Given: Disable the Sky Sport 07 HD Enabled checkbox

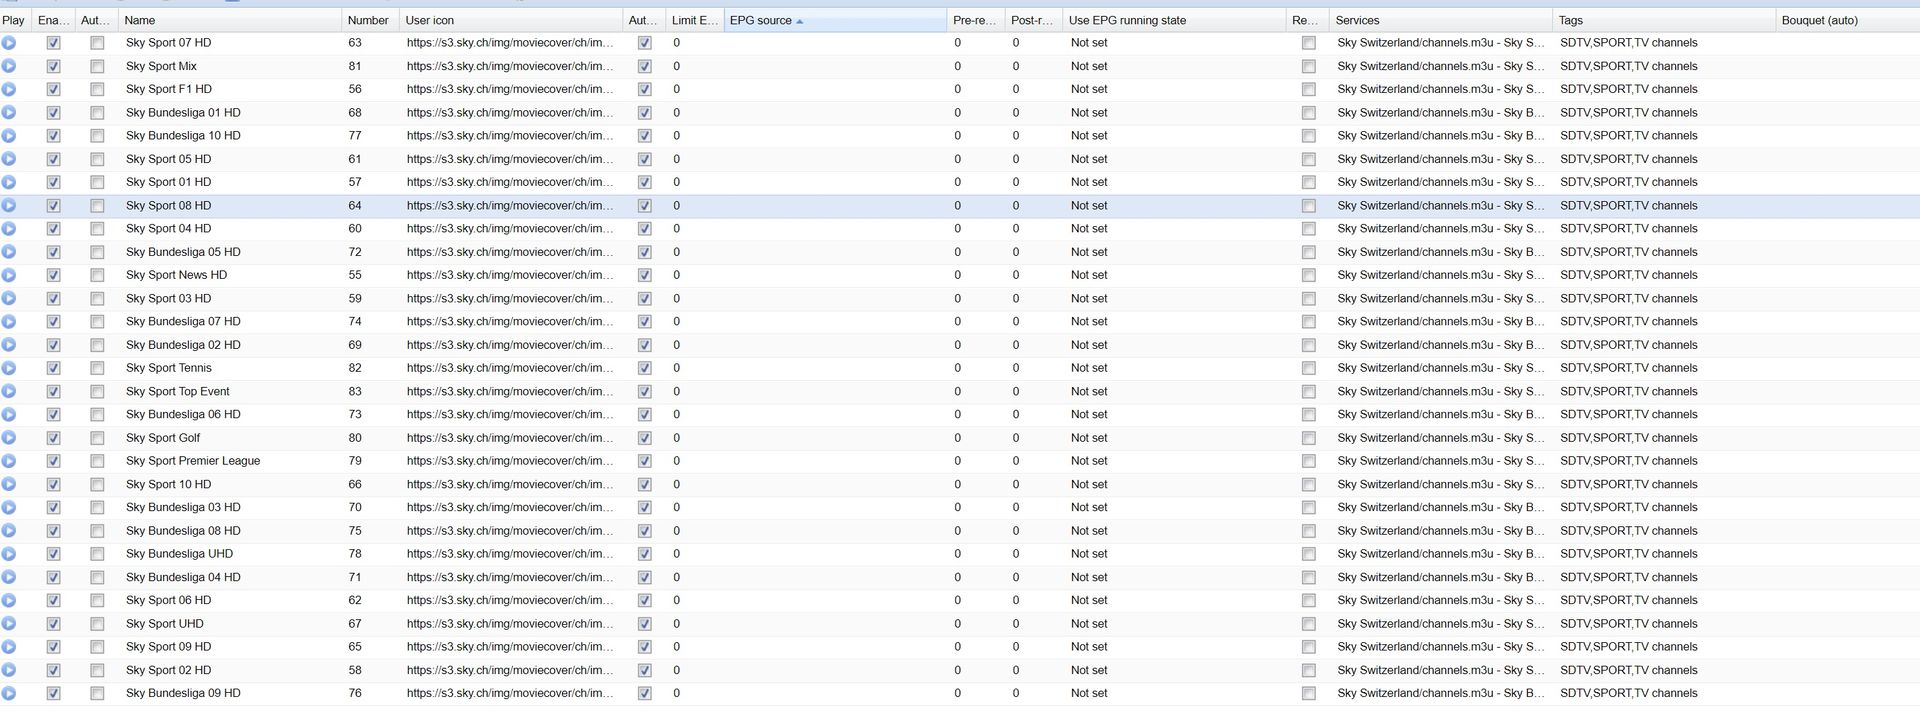Looking at the screenshot, I should point(54,43).
